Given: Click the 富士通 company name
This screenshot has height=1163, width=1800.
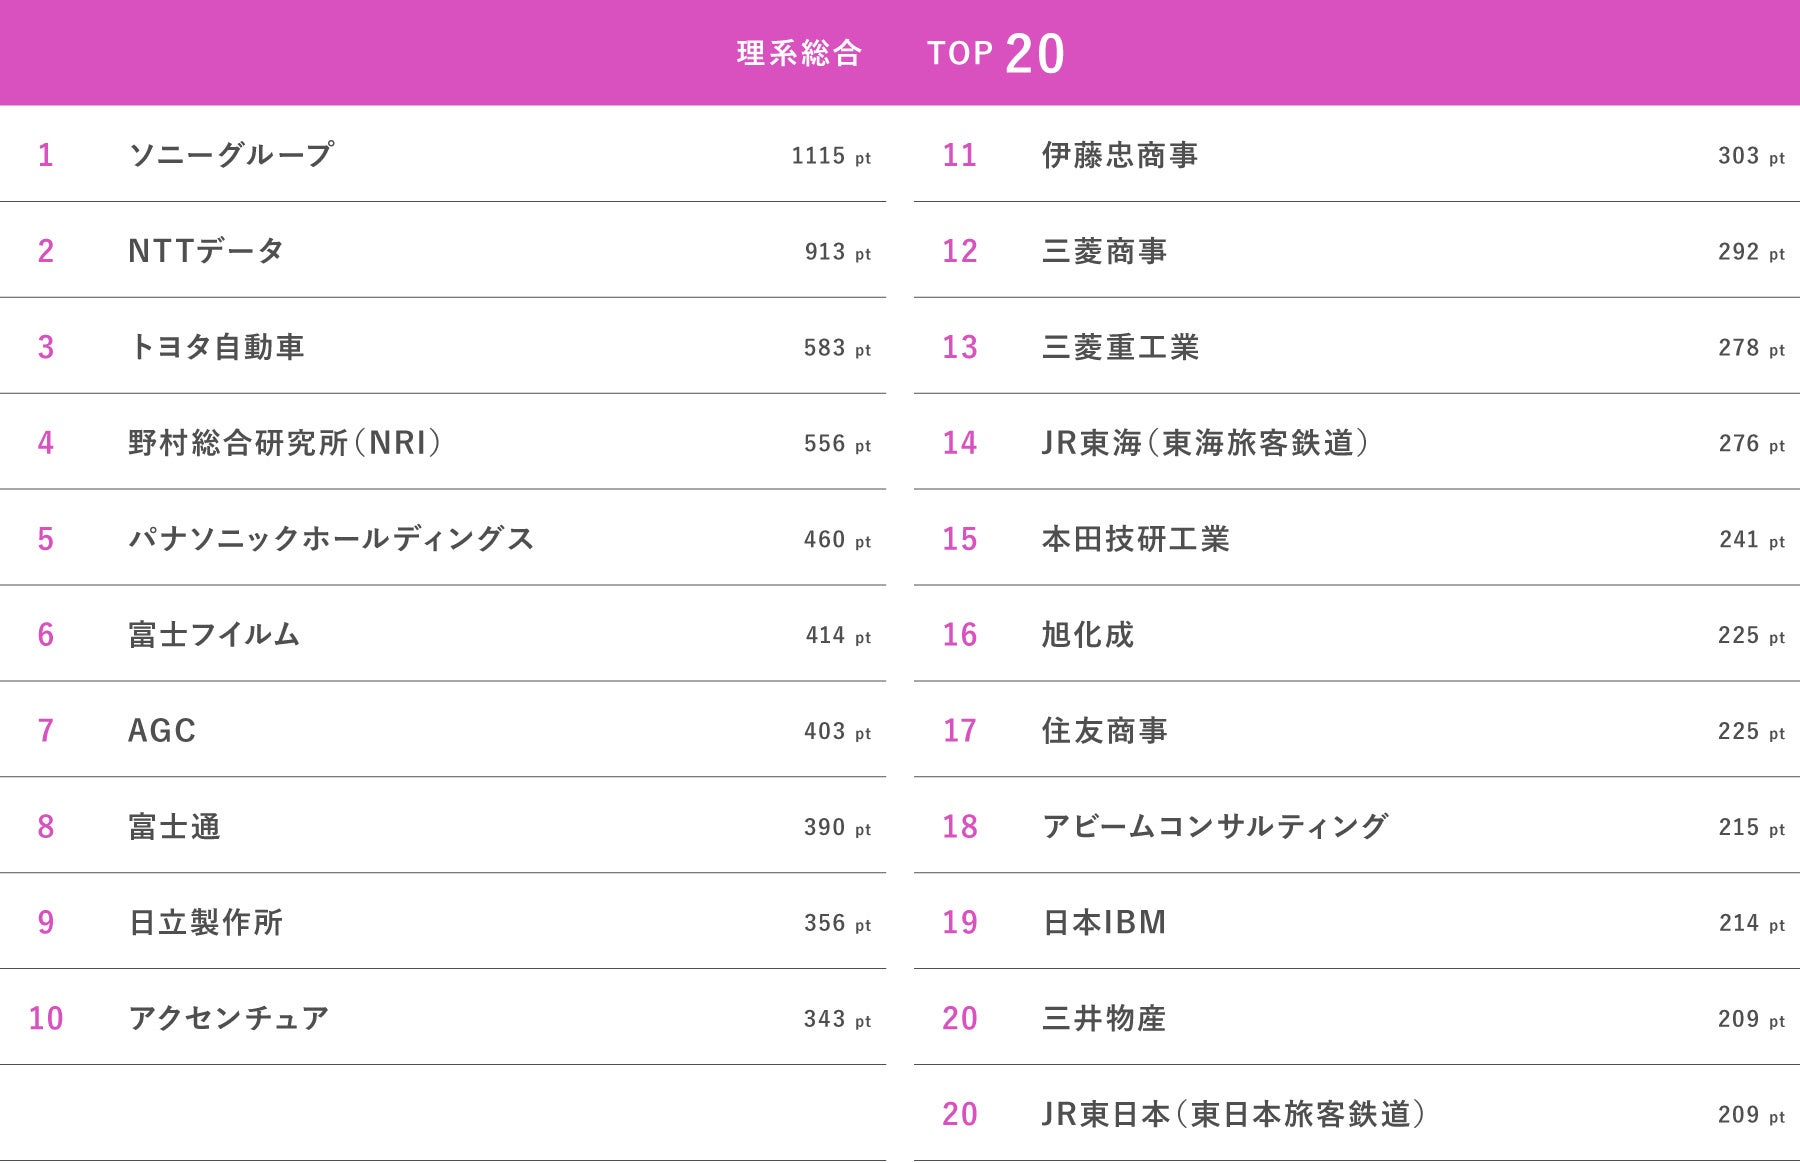Looking at the screenshot, I should [174, 827].
